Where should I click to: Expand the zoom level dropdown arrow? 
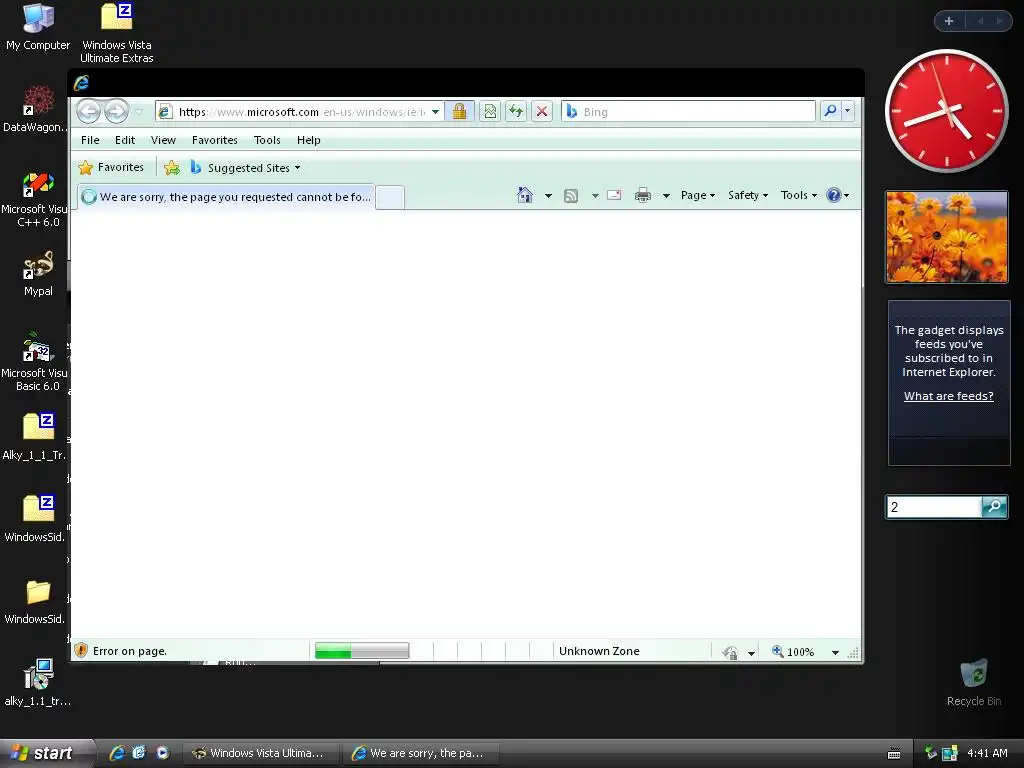(x=835, y=652)
